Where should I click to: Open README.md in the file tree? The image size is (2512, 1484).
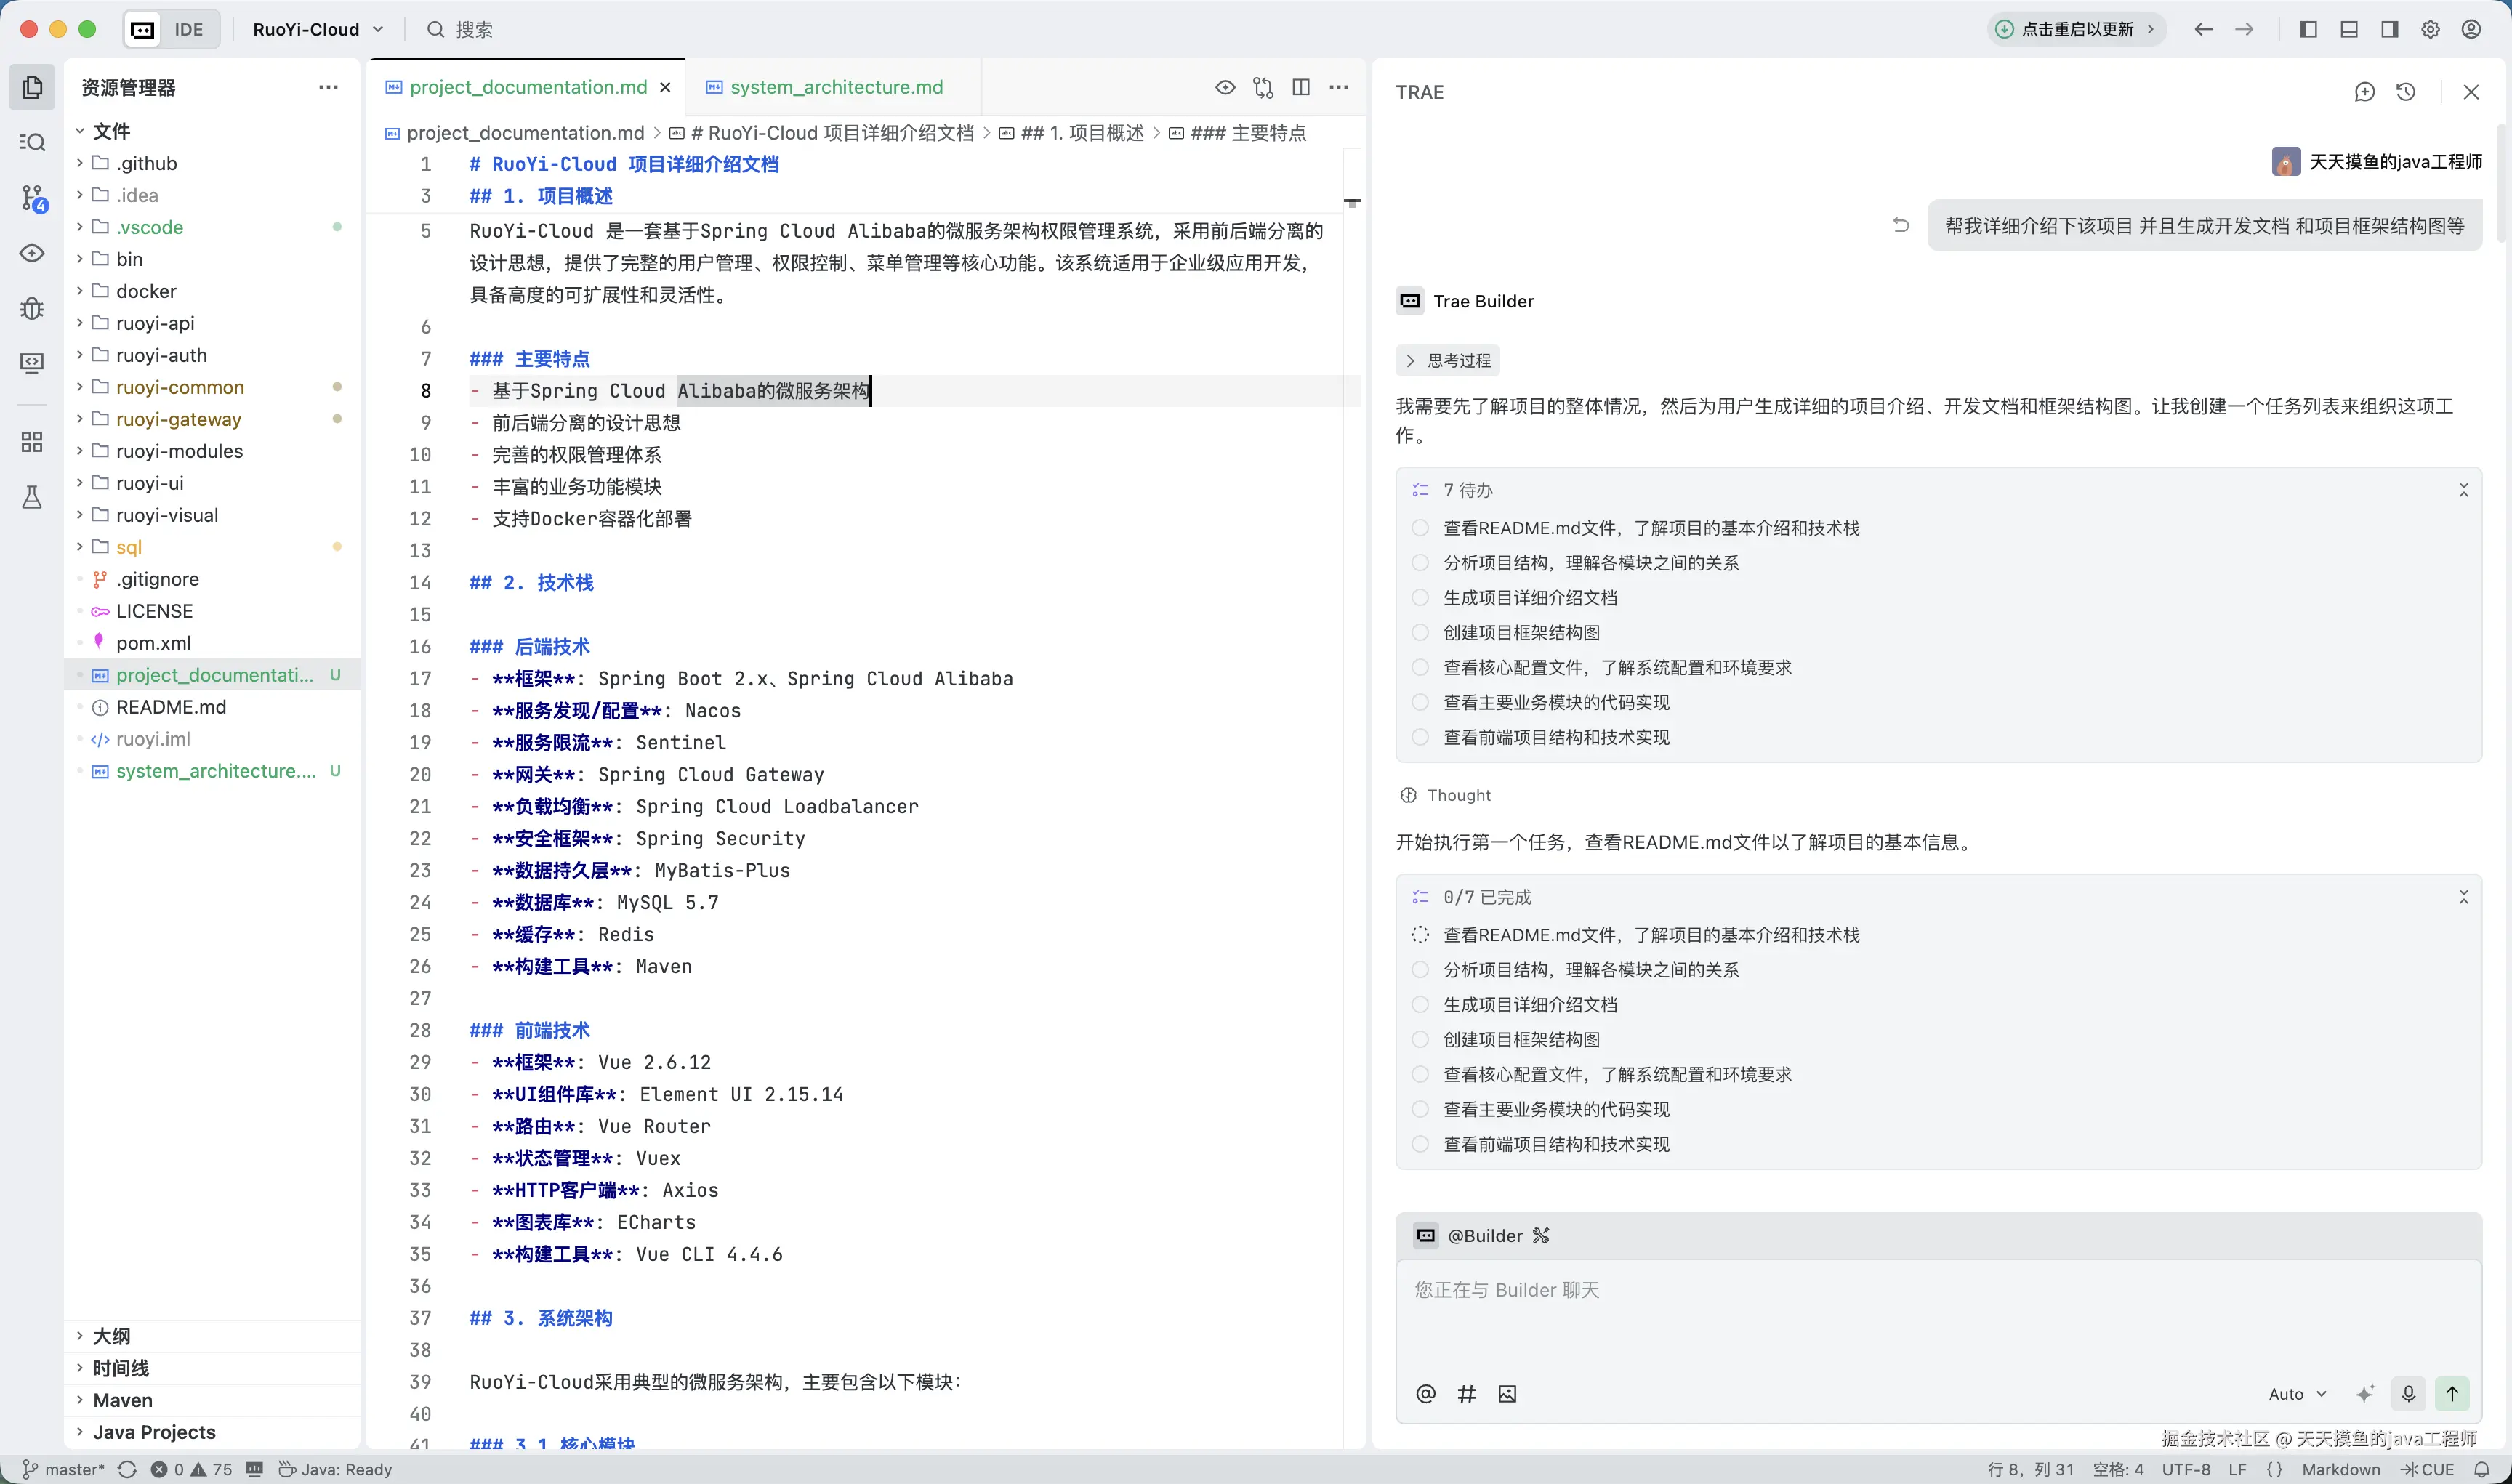[x=171, y=707]
